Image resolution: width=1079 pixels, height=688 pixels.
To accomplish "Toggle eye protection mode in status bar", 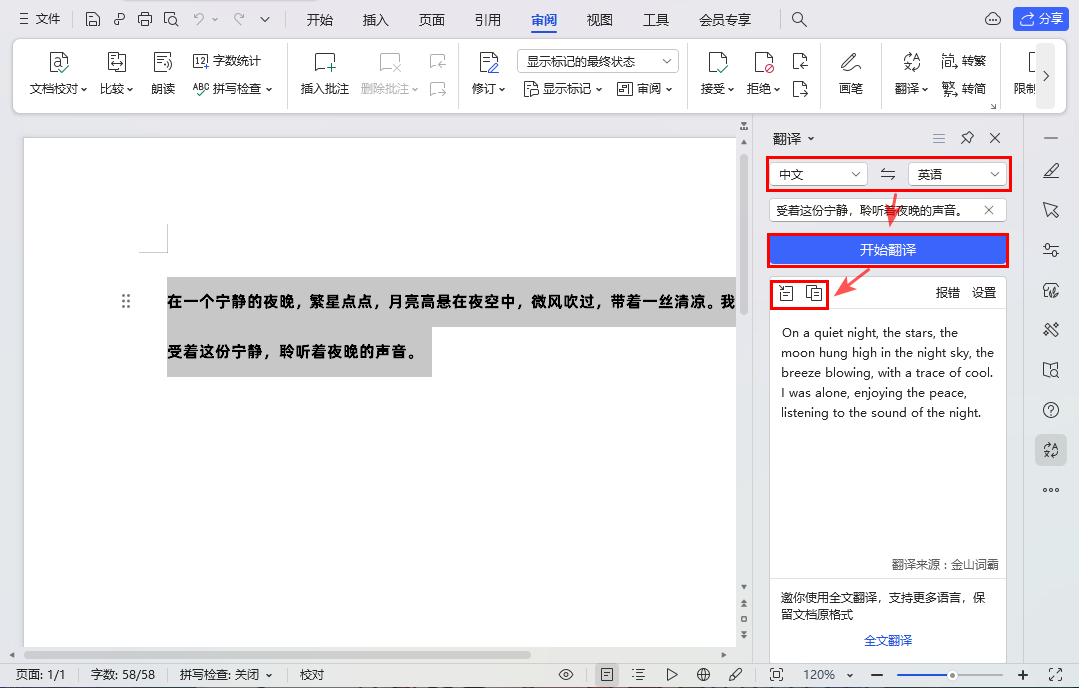I will click(566, 675).
